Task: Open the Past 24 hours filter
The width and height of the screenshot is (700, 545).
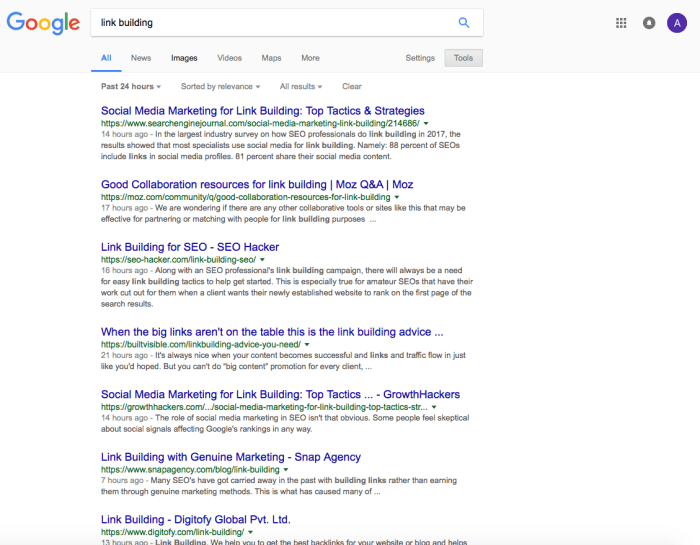Action: pyautogui.click(x=131, y=86)
